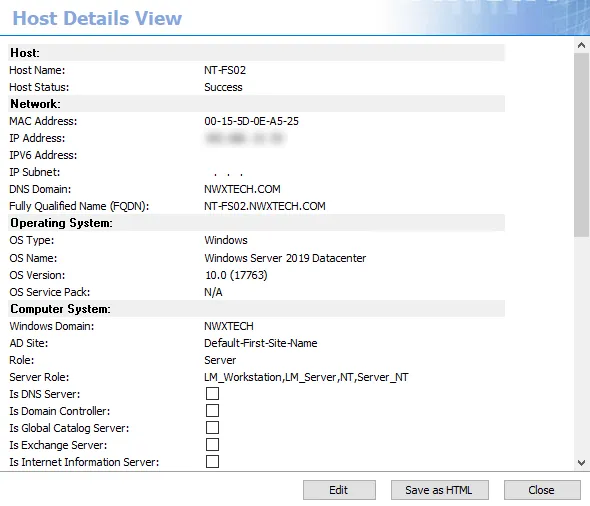
Task: Select Windows Domain value NWXTECH
Action: click(229, 326)
